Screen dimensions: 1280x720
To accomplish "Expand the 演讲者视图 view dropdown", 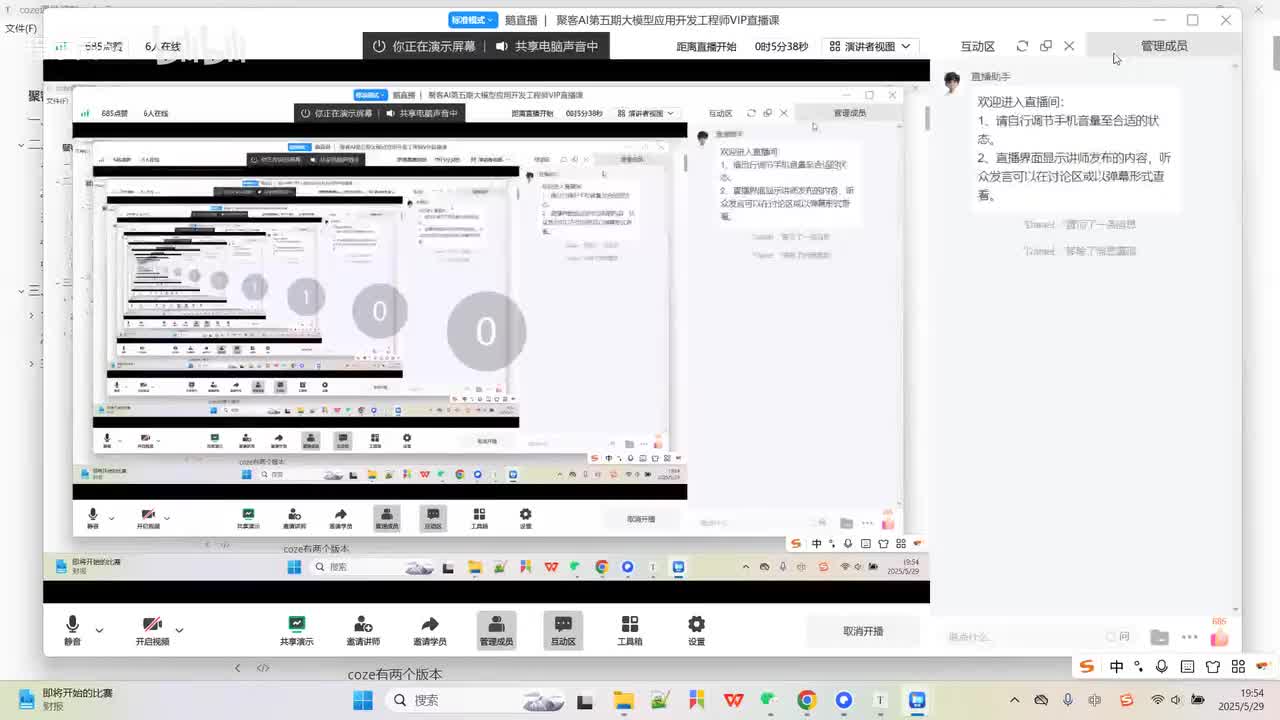I will coord(870,46).
